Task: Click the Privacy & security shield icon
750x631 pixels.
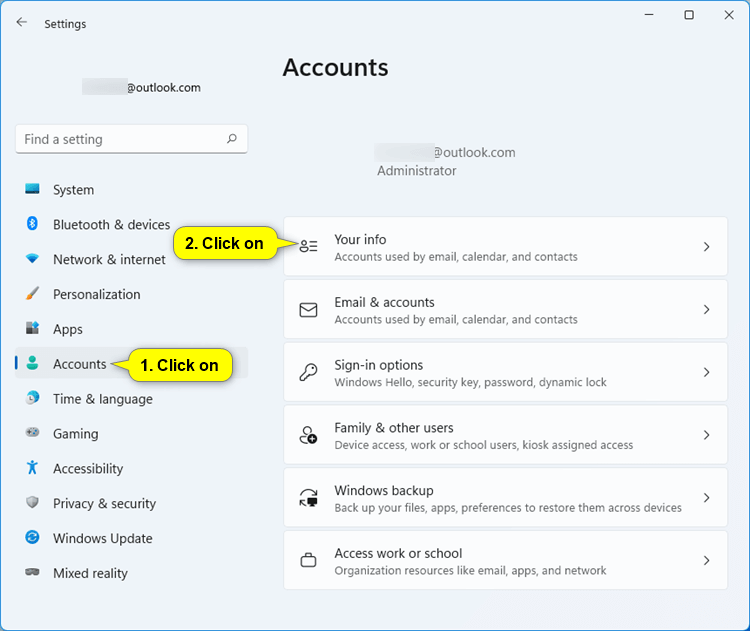Action: tap(32, 502)
